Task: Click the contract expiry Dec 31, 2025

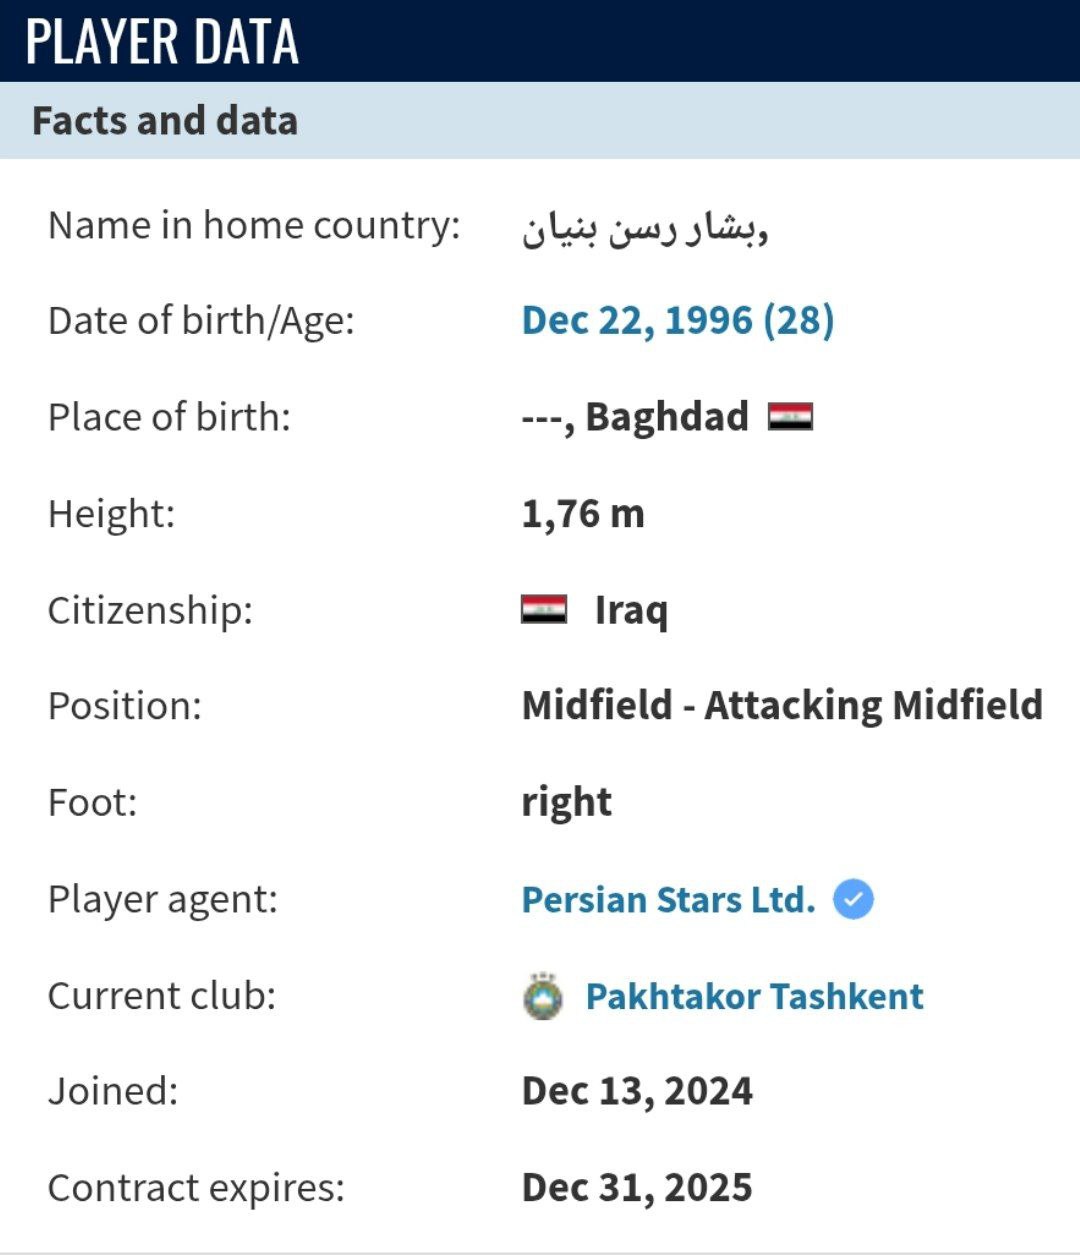Action: [637, 1187]
